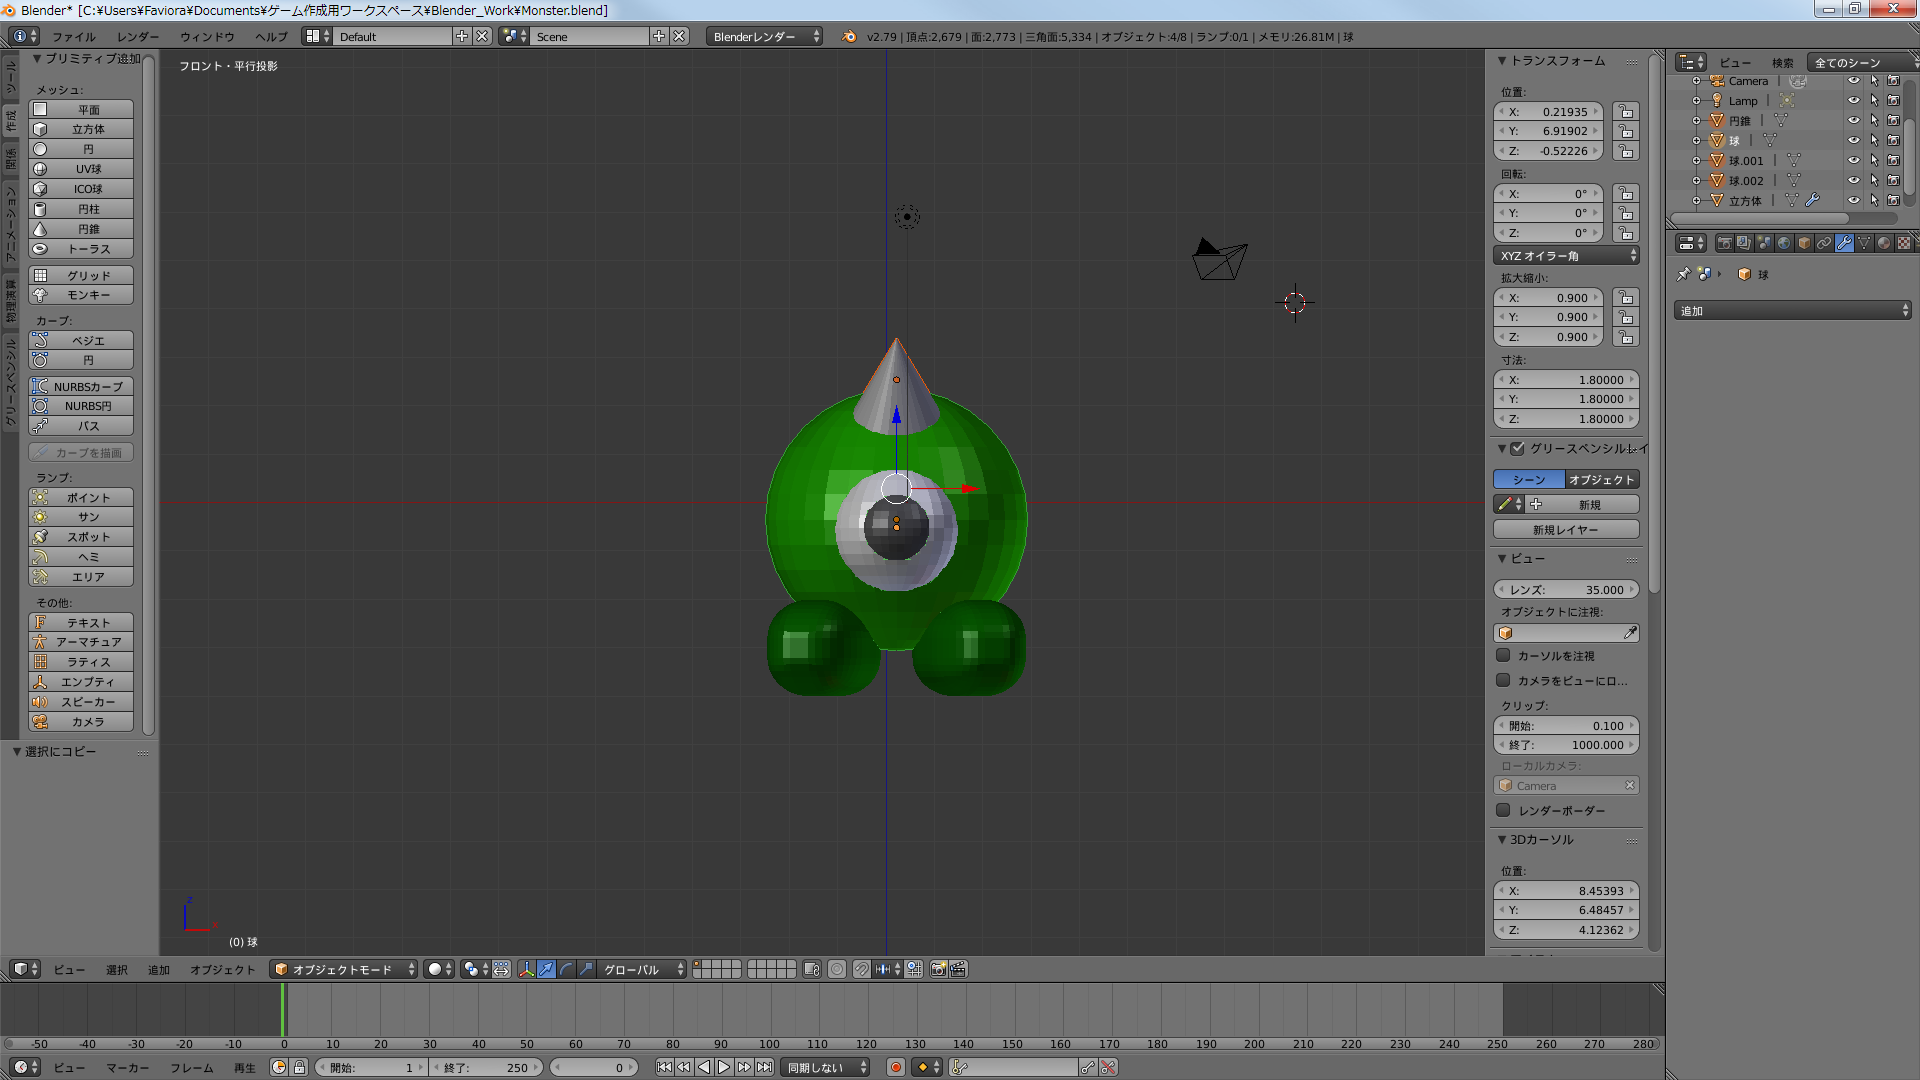
Task: Jump to the first frame
Action: point(664,1068)
